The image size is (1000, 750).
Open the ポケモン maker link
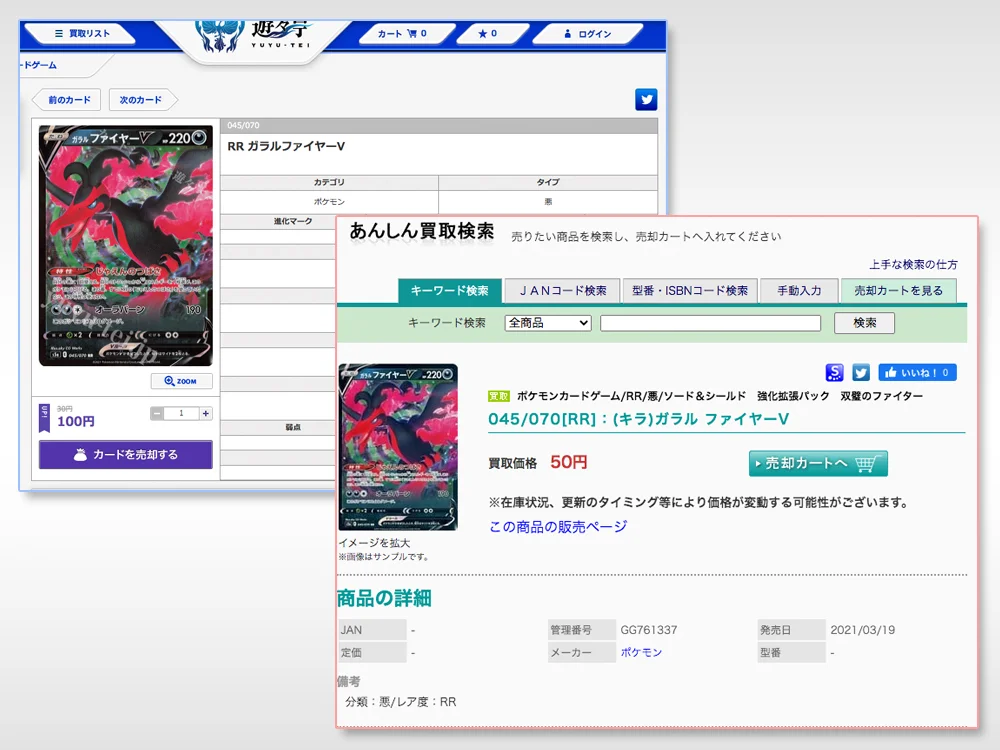click(642, 652)
